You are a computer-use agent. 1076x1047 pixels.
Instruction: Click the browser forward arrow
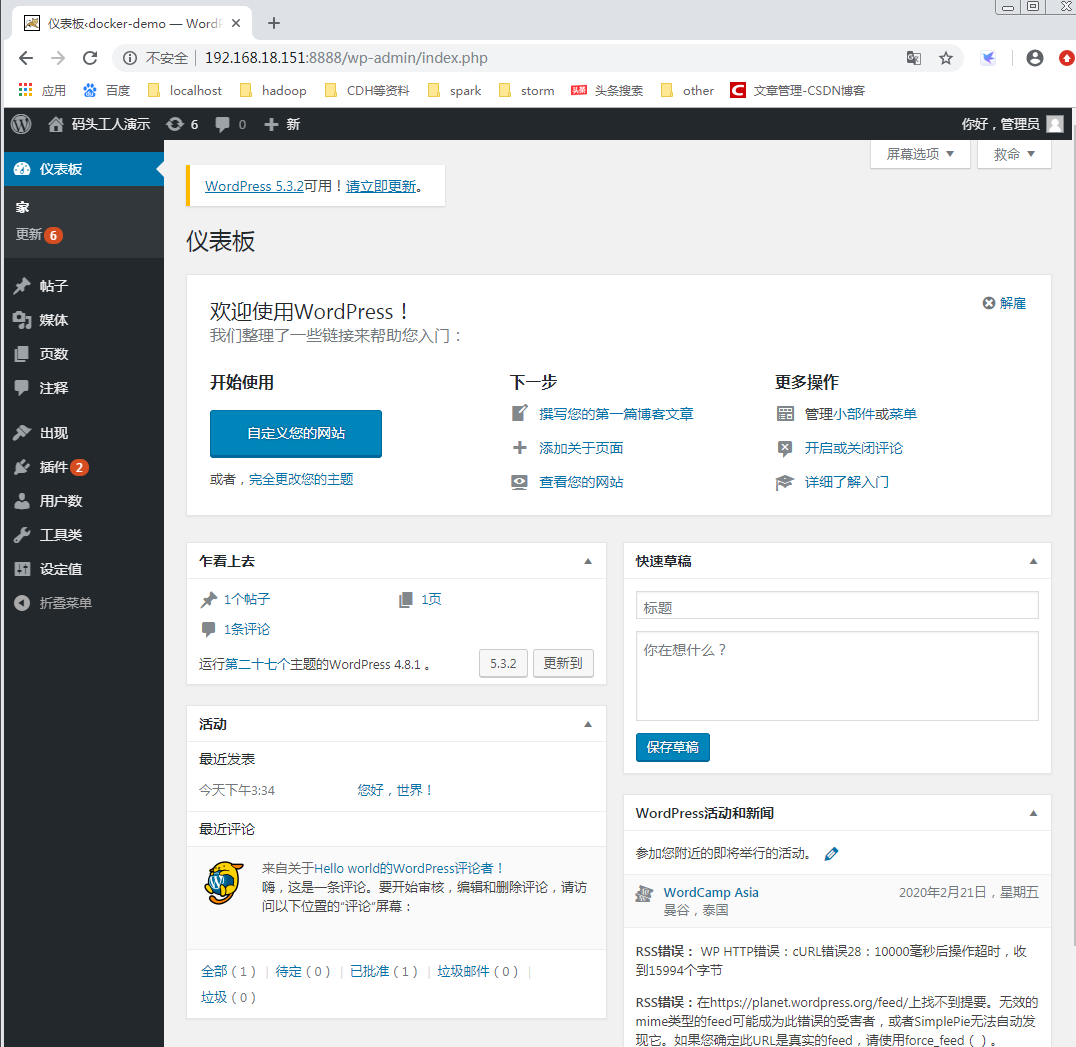(58, 58)
